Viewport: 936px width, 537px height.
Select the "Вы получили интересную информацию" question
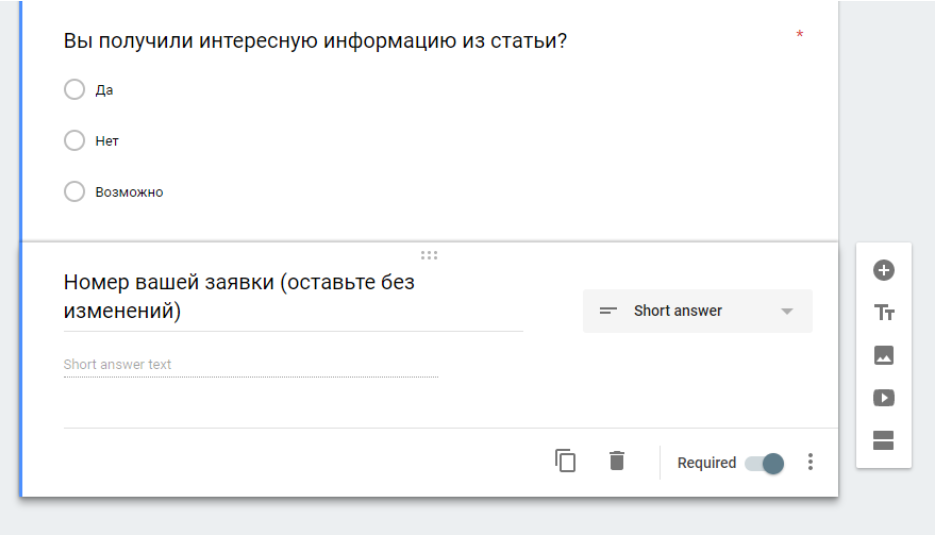coord(315,41)
